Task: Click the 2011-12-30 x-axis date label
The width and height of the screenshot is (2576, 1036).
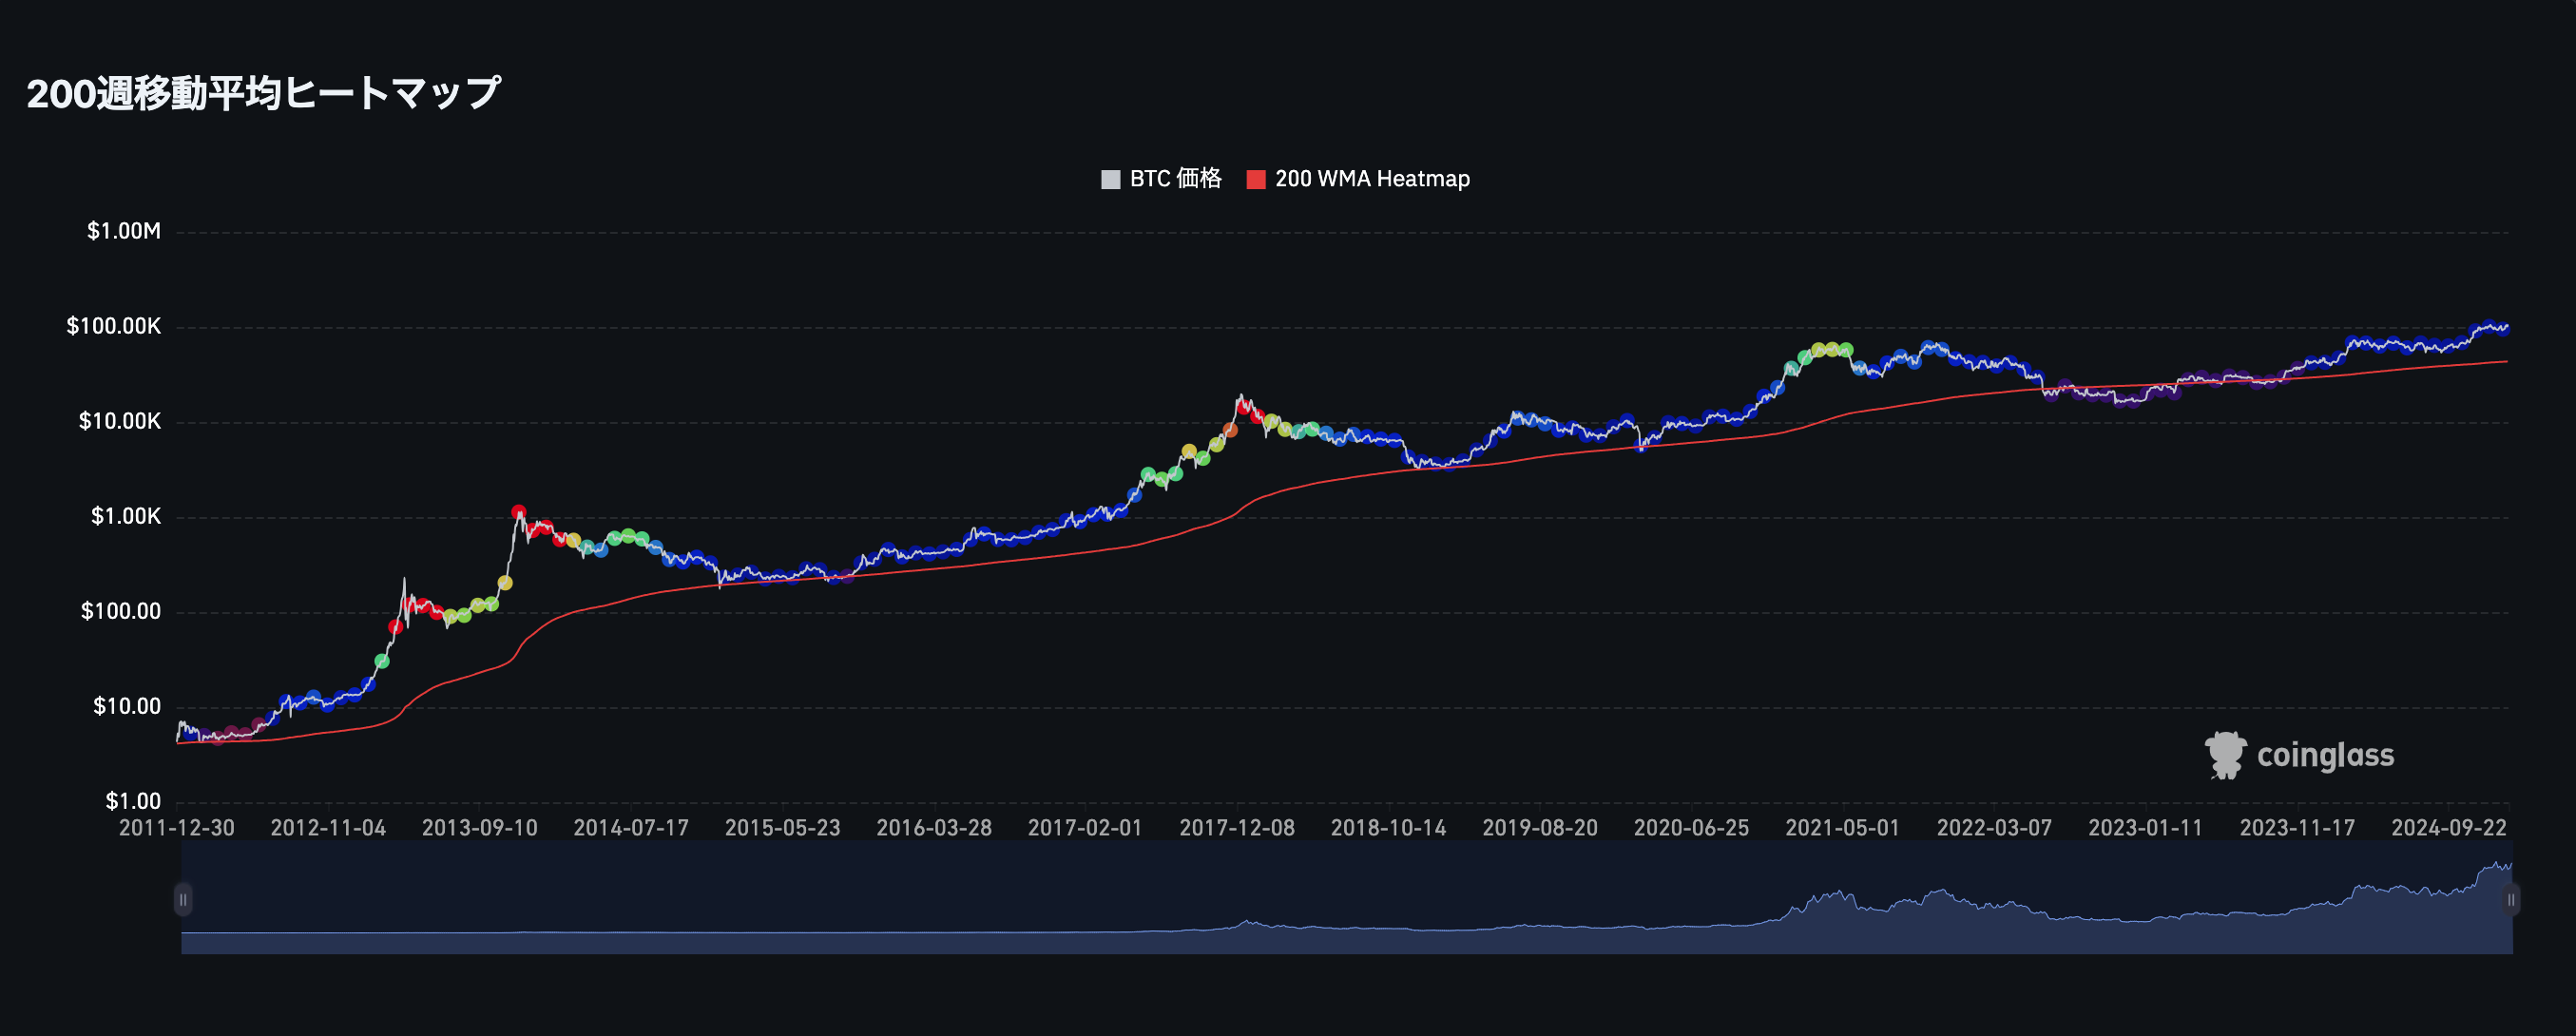Action: point(177,828)
